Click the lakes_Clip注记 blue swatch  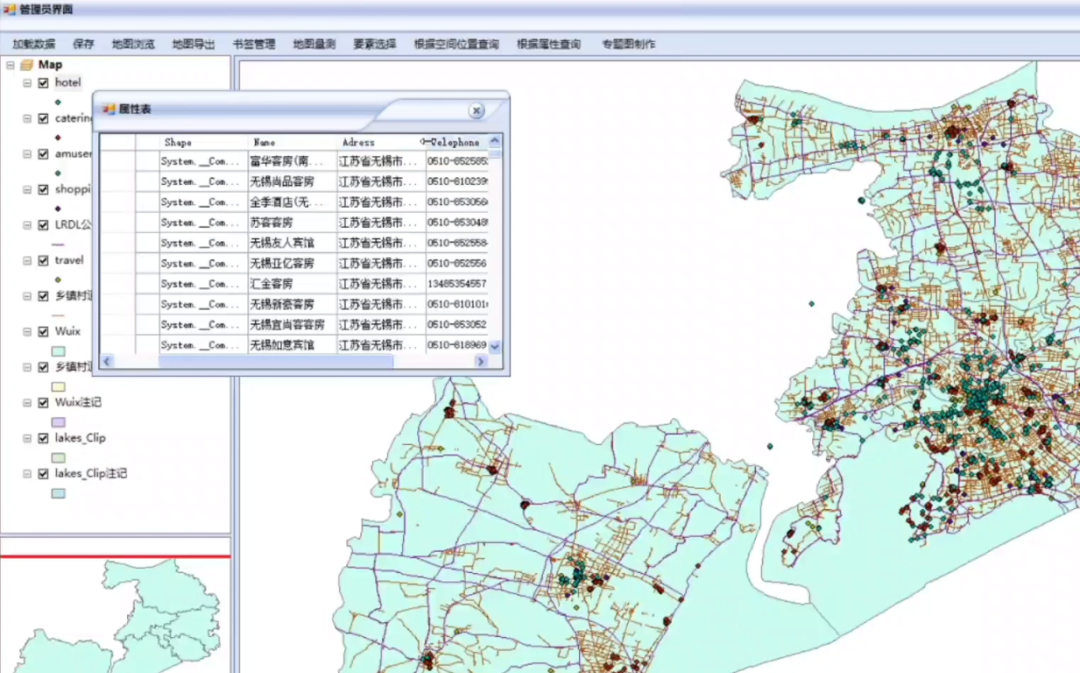[59, 493]
